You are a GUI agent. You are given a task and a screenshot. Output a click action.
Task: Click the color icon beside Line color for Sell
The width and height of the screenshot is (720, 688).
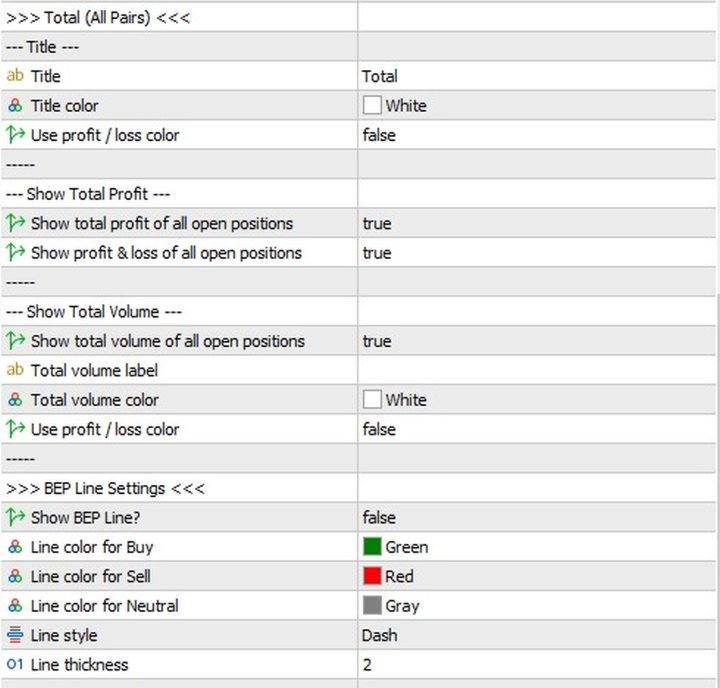(x=15, y=577)
